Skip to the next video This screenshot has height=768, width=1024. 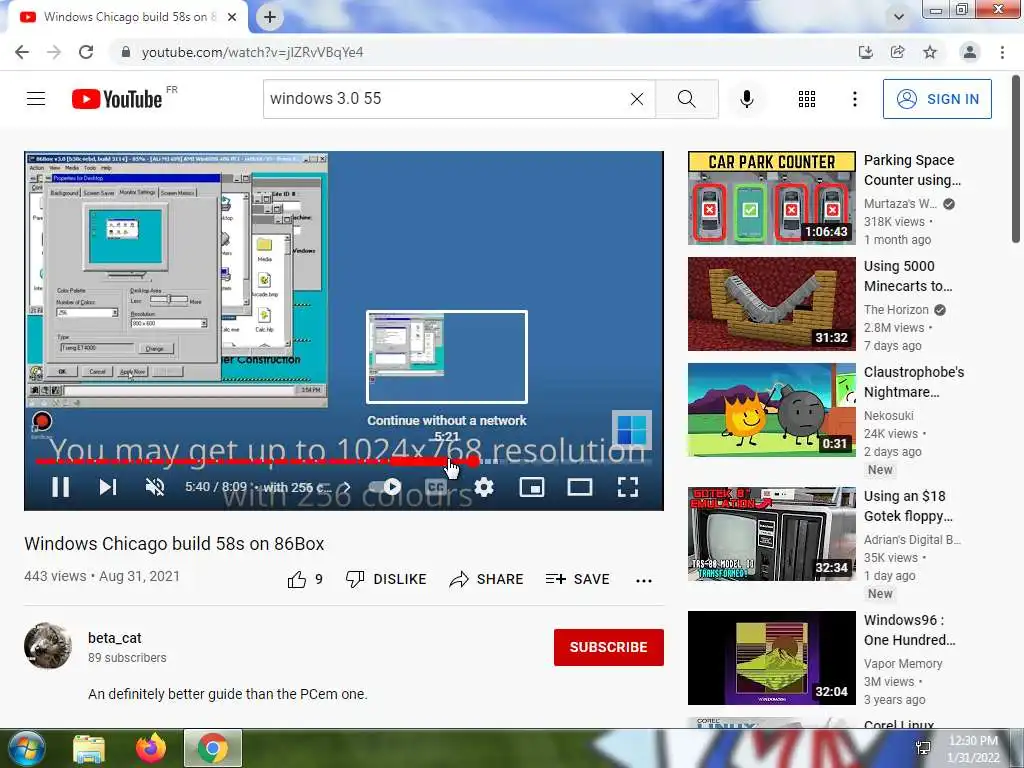click(x=108, y=487)
